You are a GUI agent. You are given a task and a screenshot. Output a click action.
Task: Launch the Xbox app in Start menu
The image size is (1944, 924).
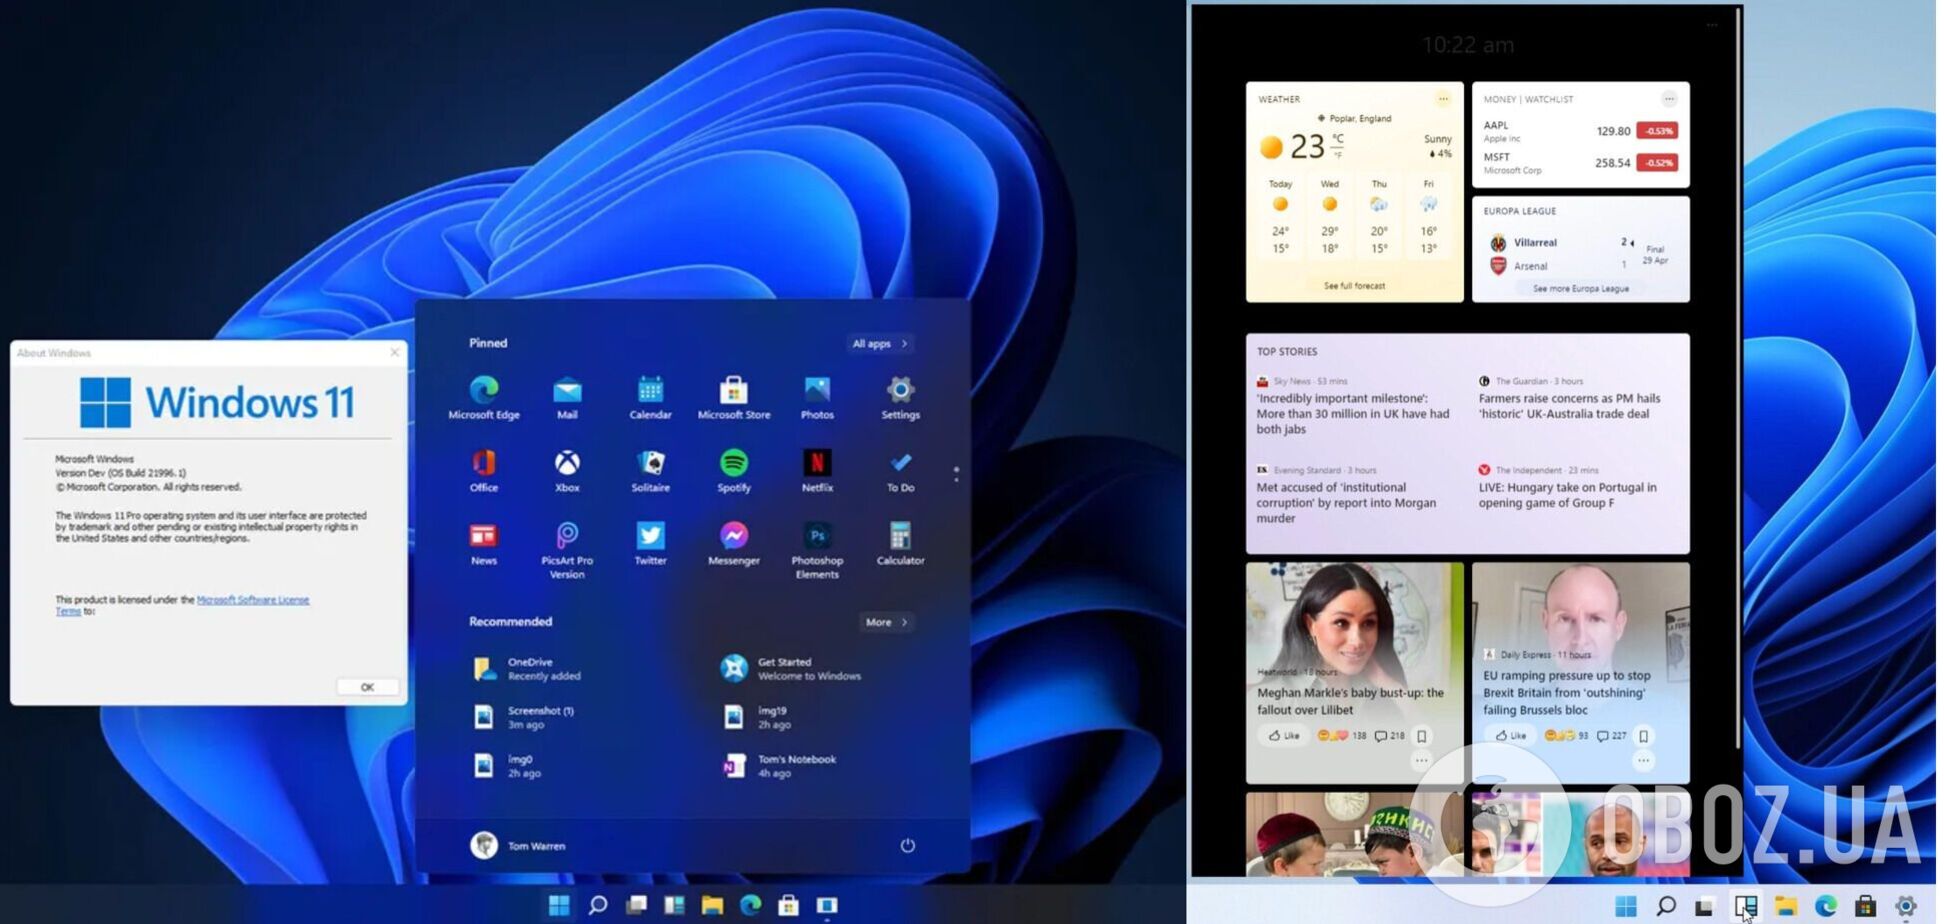[x=567, y=463]
